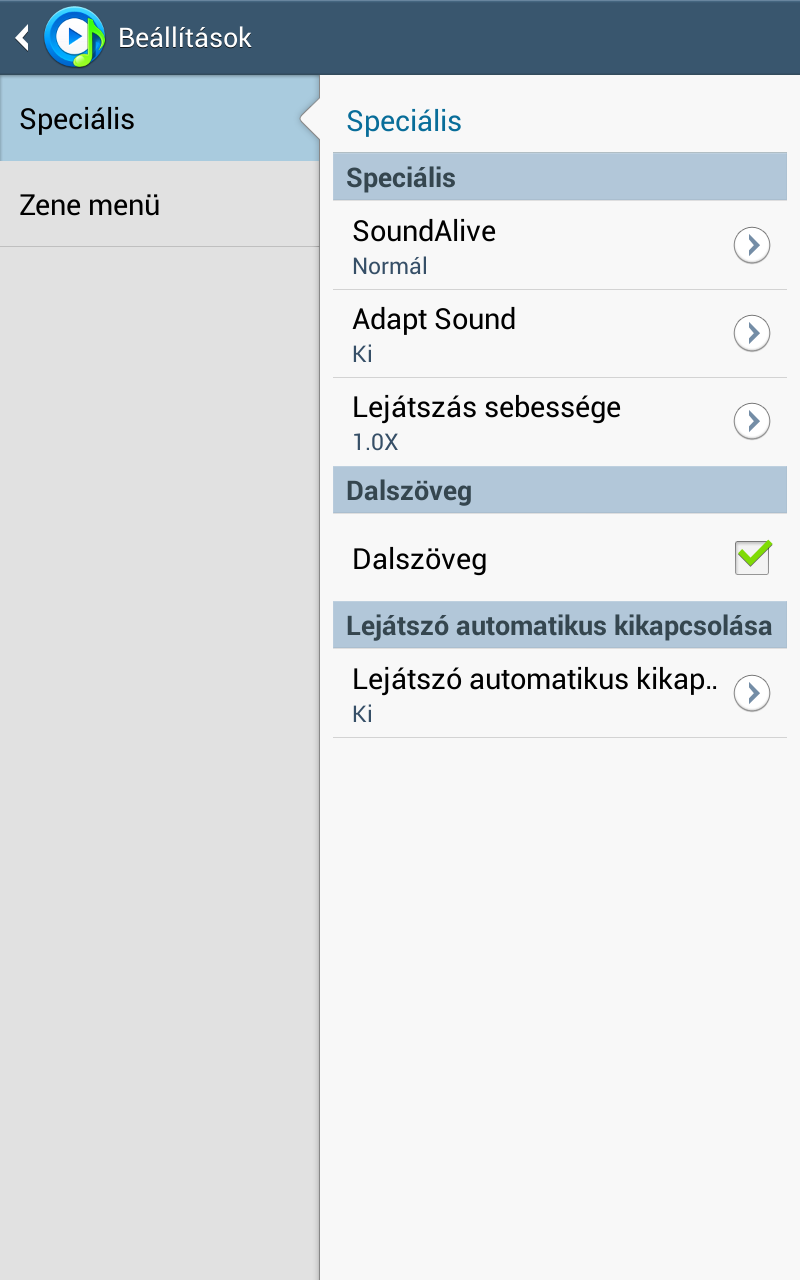
Task: Click the Lejátszó automatikus kikapcsolása section header
Action: 559,626
